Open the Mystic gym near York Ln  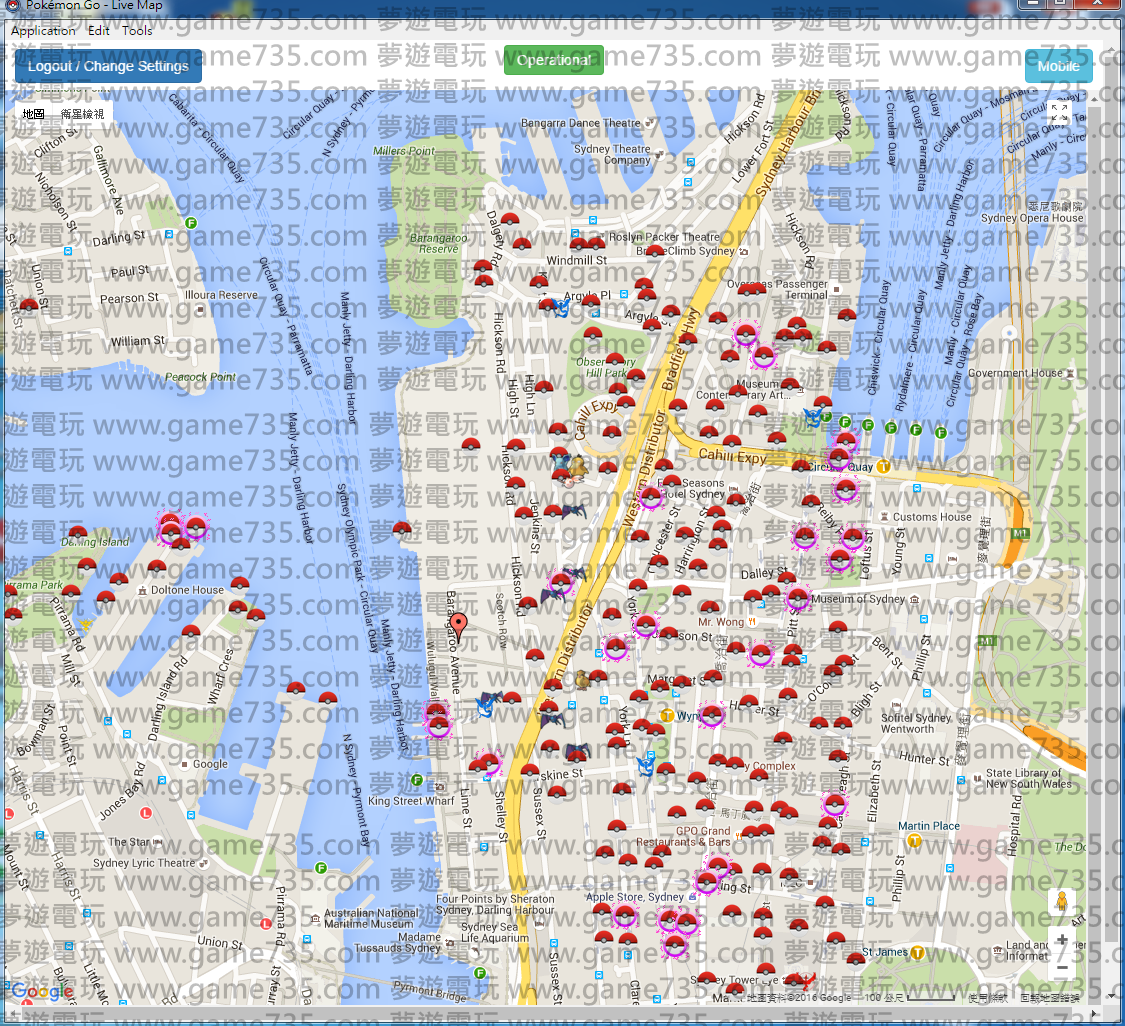tap(646, 767)
